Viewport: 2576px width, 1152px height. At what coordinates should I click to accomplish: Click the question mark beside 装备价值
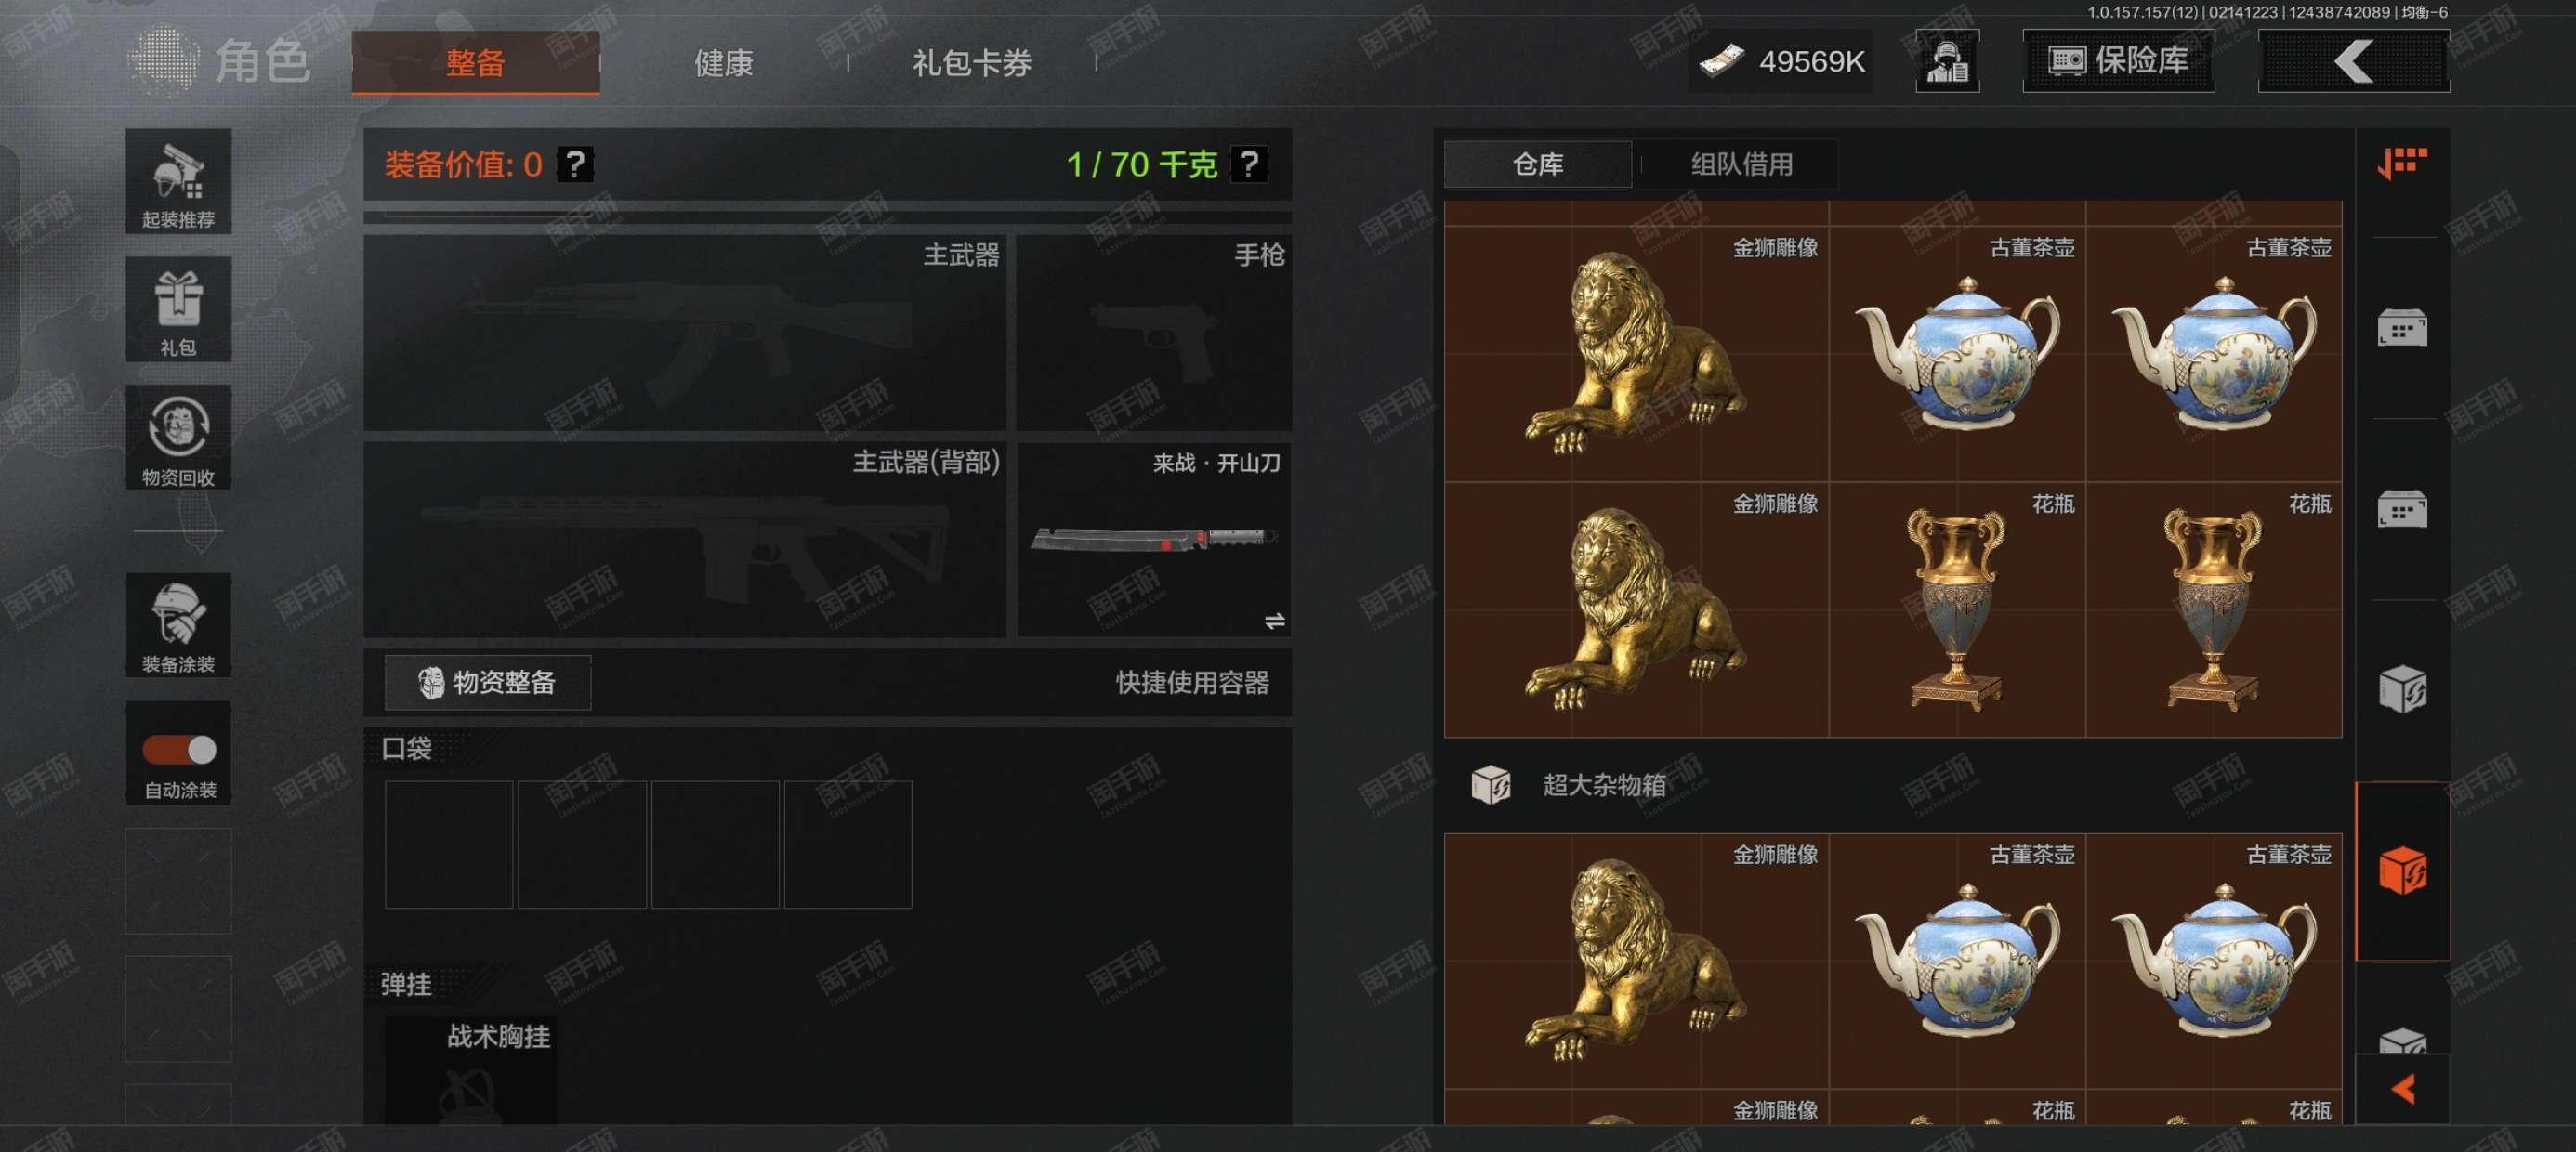[575, 163]
